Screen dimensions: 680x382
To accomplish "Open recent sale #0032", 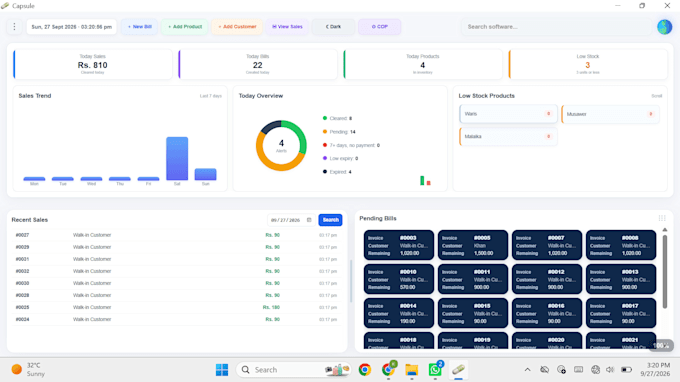I will (177, 271).
